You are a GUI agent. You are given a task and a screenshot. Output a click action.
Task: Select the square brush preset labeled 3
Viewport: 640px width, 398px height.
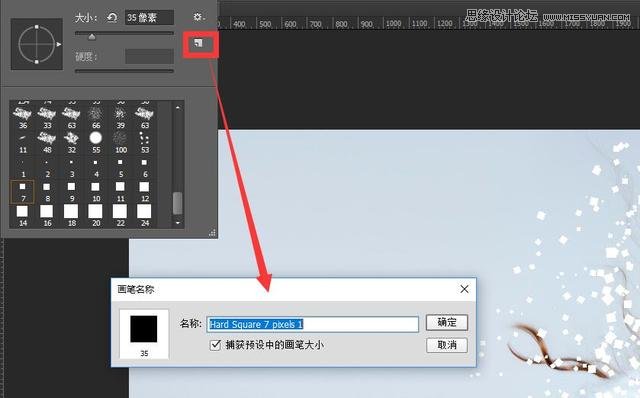coord(72,167)
